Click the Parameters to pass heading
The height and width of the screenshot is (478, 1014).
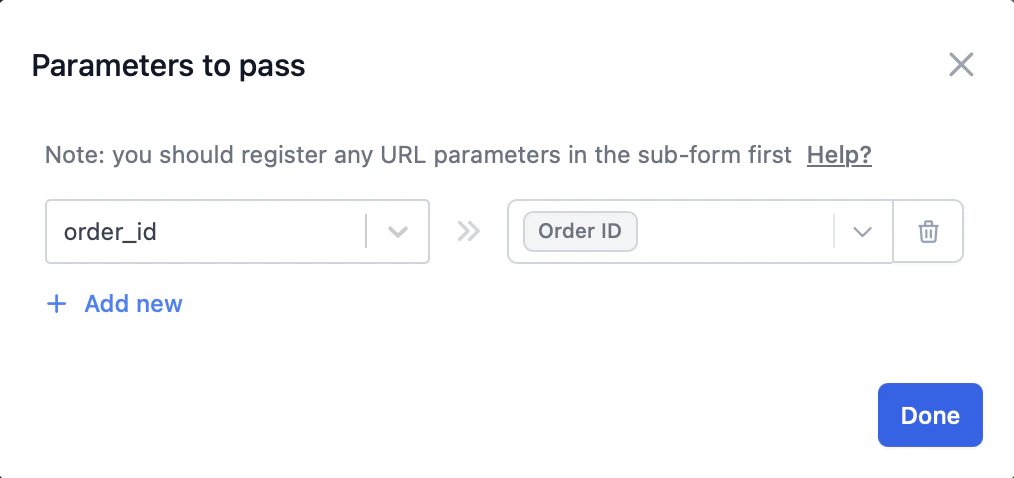point(168,66)
